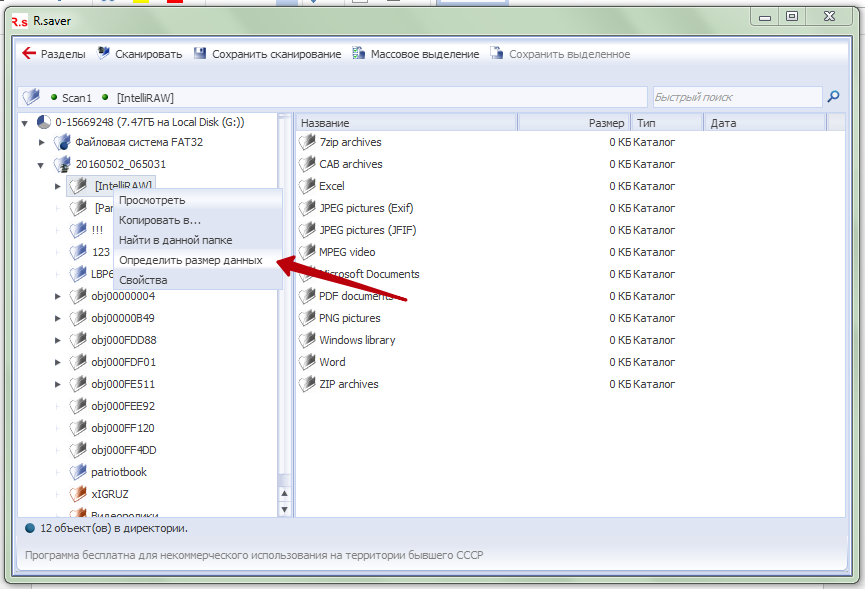
Task: Click the PNG pictures folder icon
Action: [x=307, y=318]
